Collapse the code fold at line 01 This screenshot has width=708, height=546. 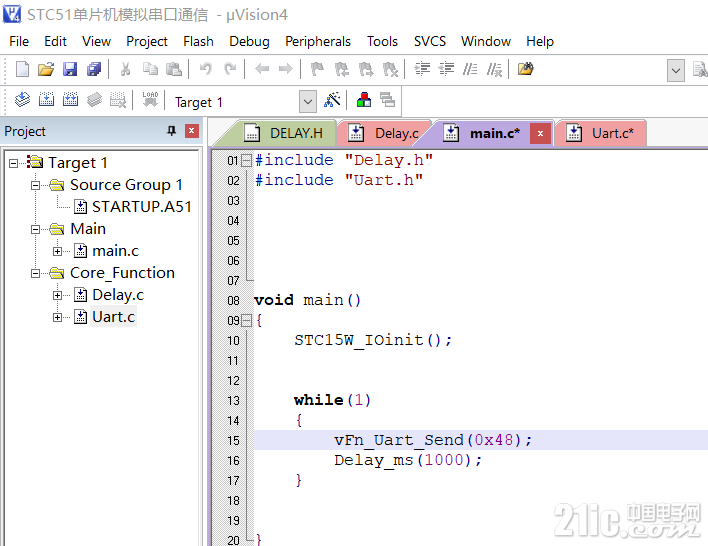click(x=247, y=160)
